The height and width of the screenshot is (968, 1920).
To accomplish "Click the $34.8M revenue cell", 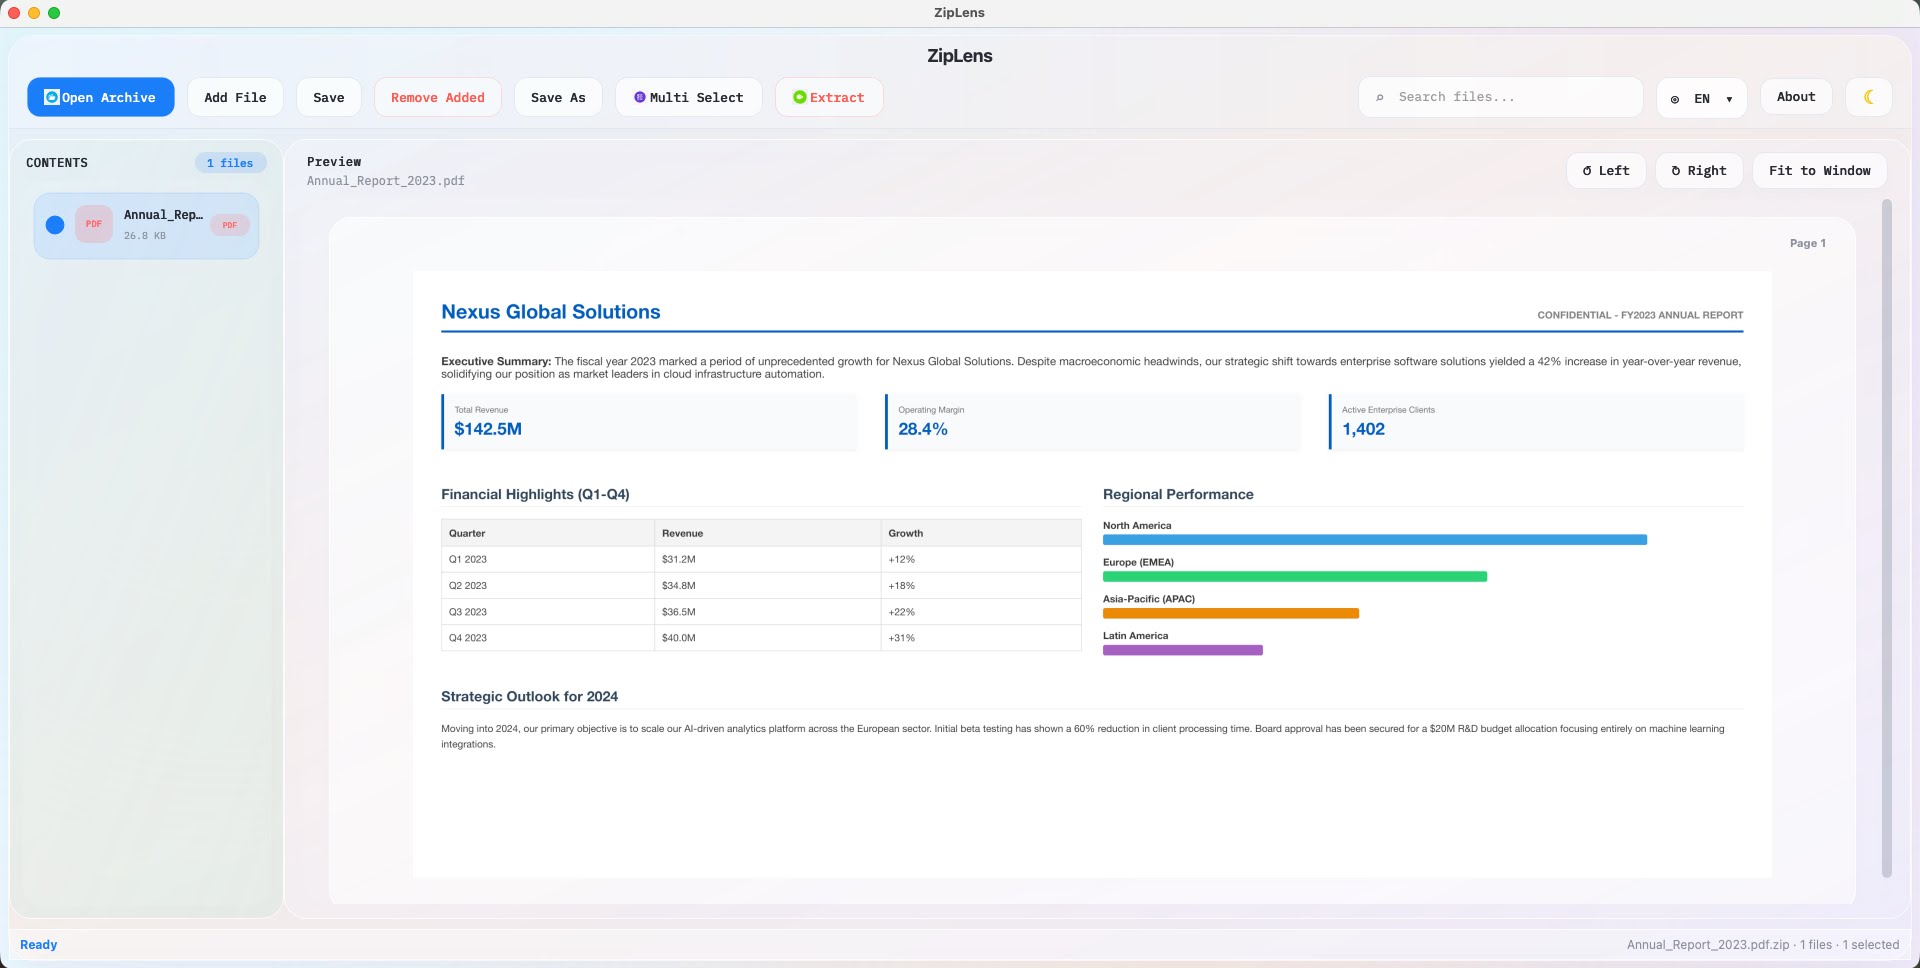I will pos(767,586).
